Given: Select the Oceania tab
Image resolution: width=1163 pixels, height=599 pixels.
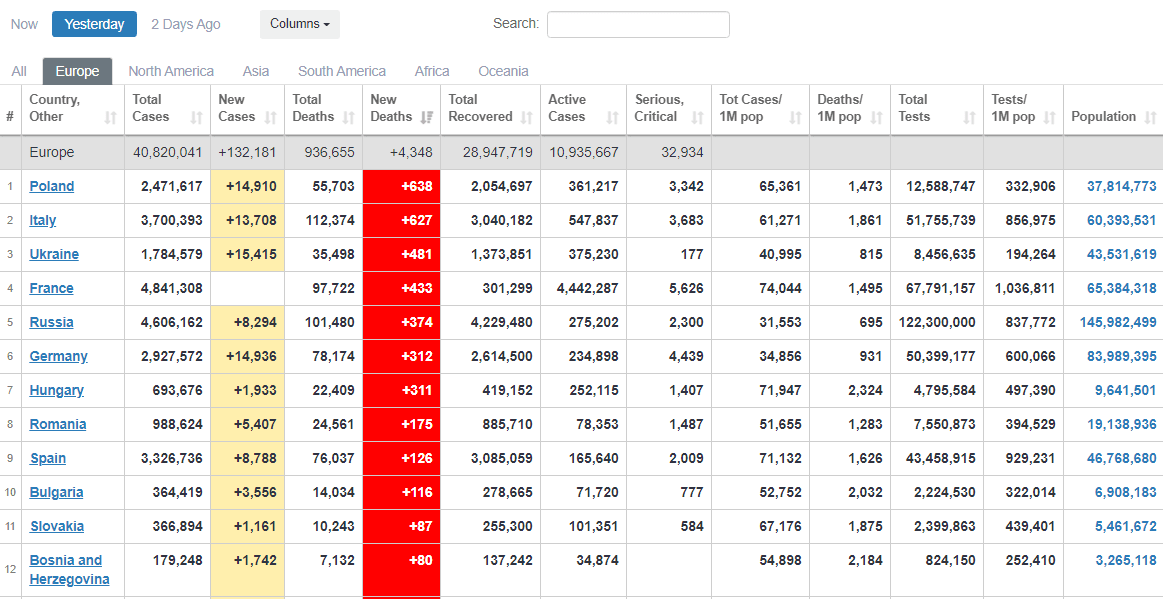Looking at the screenshot, I should (503, 71).
